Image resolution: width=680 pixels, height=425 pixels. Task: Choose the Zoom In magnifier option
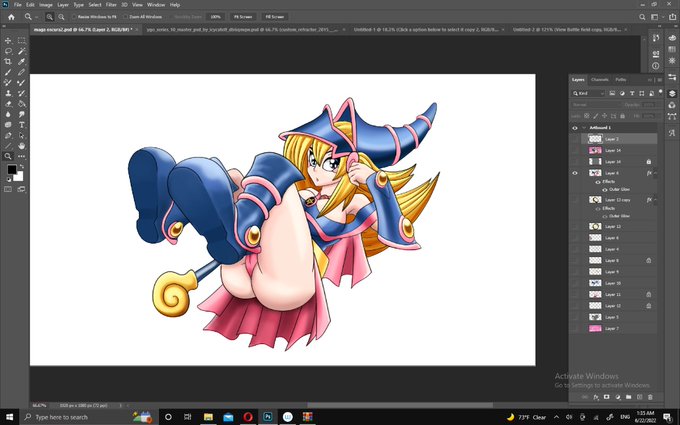[49, 17]
